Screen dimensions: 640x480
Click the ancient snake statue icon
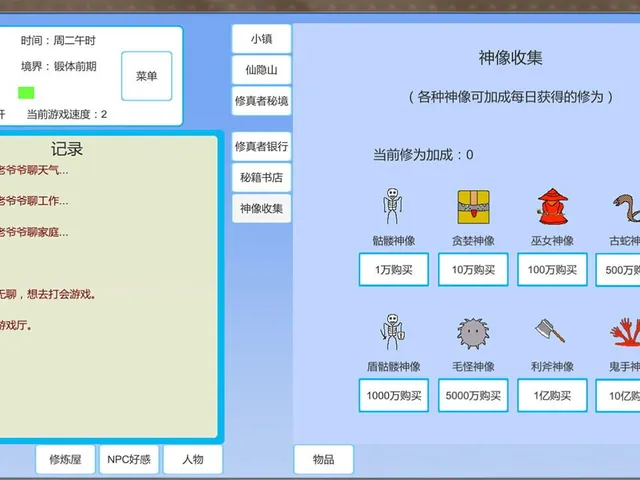click(x=627, y=208)
